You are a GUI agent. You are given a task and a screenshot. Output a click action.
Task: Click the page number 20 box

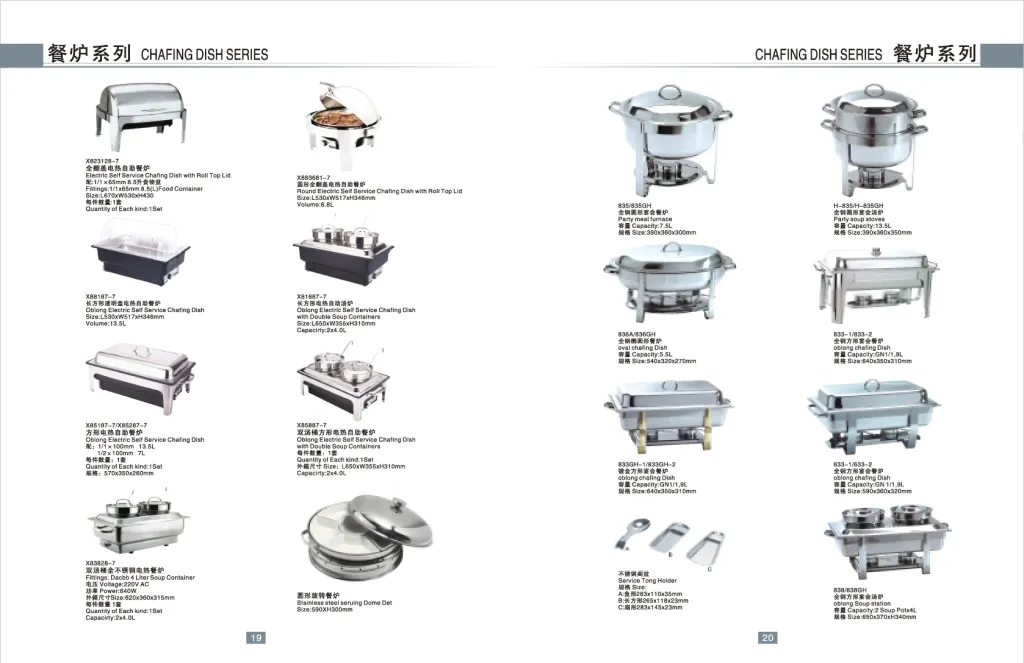pyautogui.click(x=768, y=637)
